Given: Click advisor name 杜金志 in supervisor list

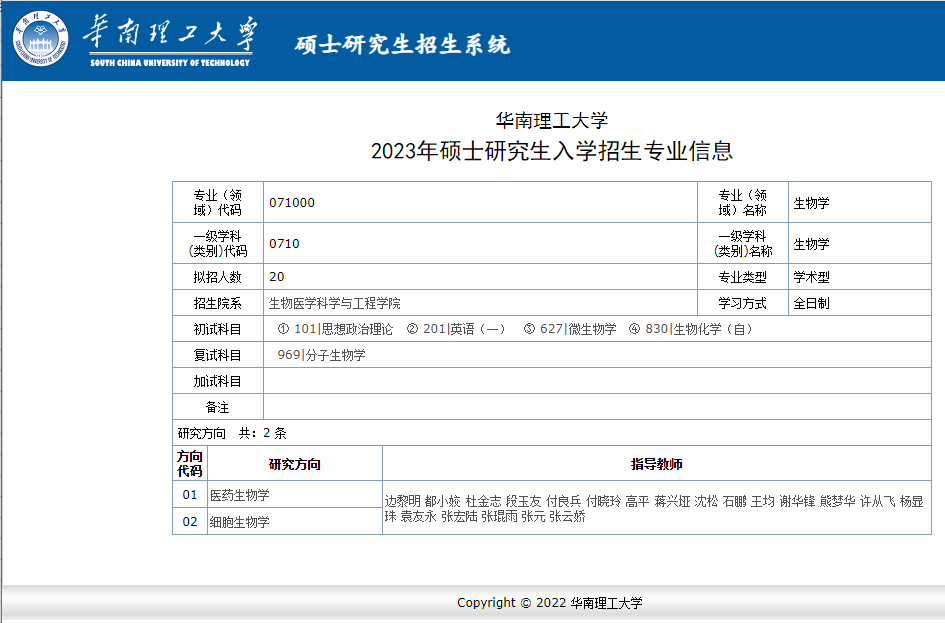Looking at the screenshot, I should click(x=483, y=501).
